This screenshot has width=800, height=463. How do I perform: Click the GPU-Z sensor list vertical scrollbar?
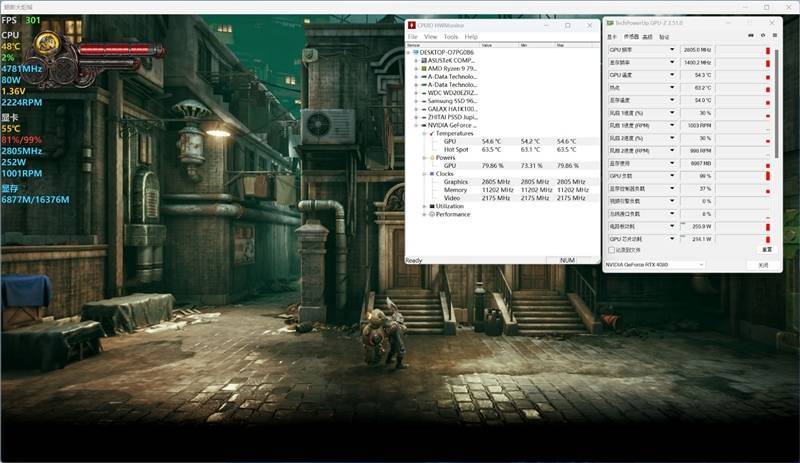click(777, 102)
